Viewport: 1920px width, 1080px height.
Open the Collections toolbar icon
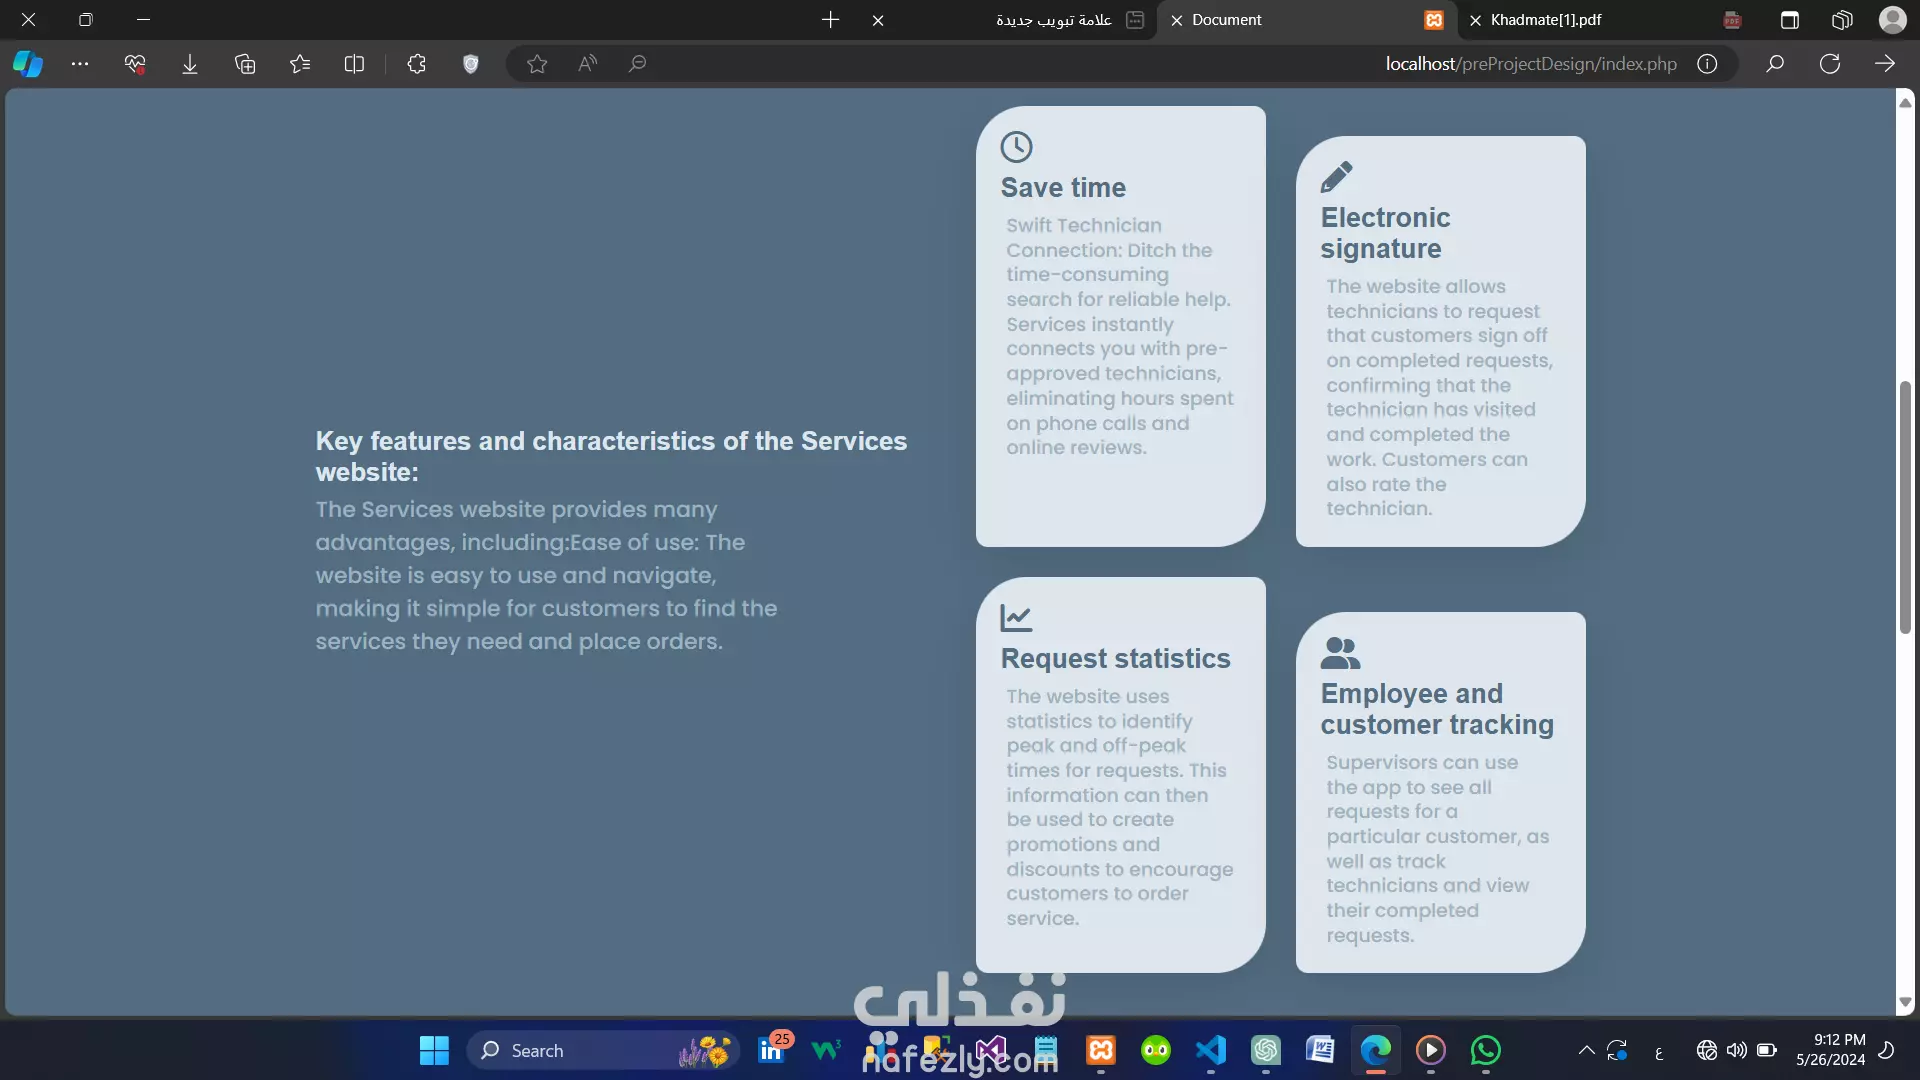pos(245,64)
